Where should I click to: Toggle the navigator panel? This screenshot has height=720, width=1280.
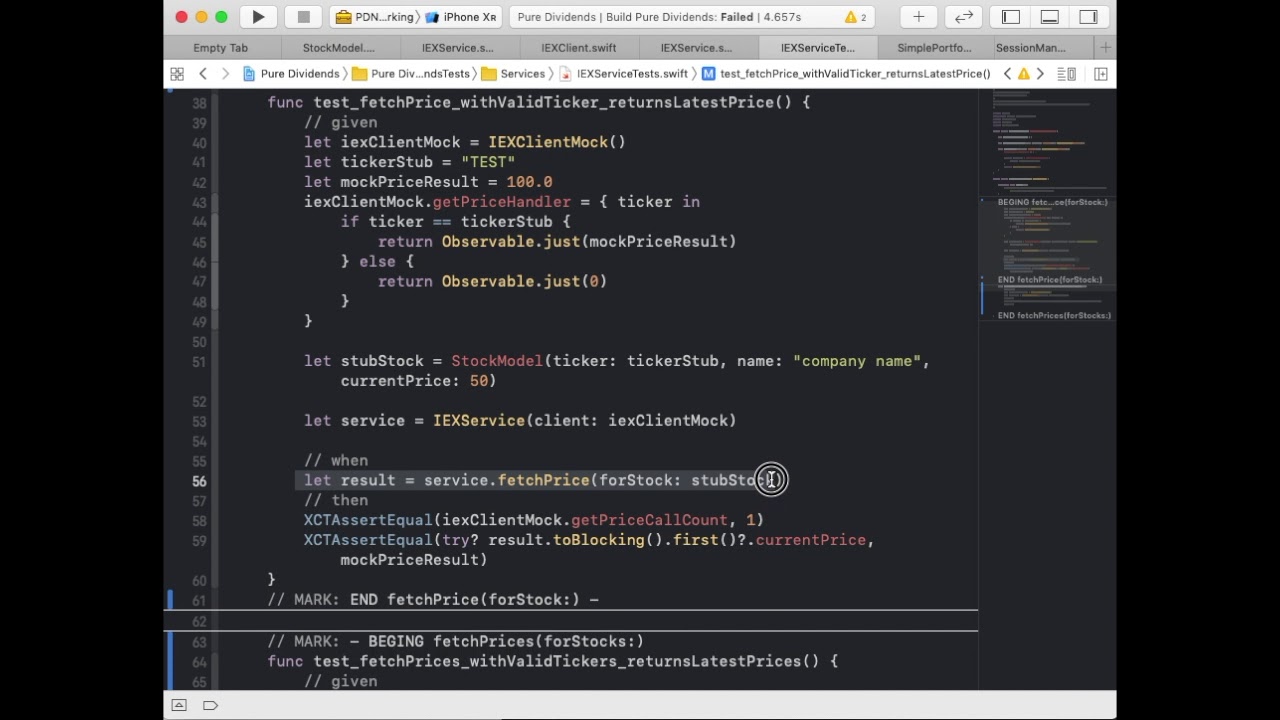pos(1011,17)
